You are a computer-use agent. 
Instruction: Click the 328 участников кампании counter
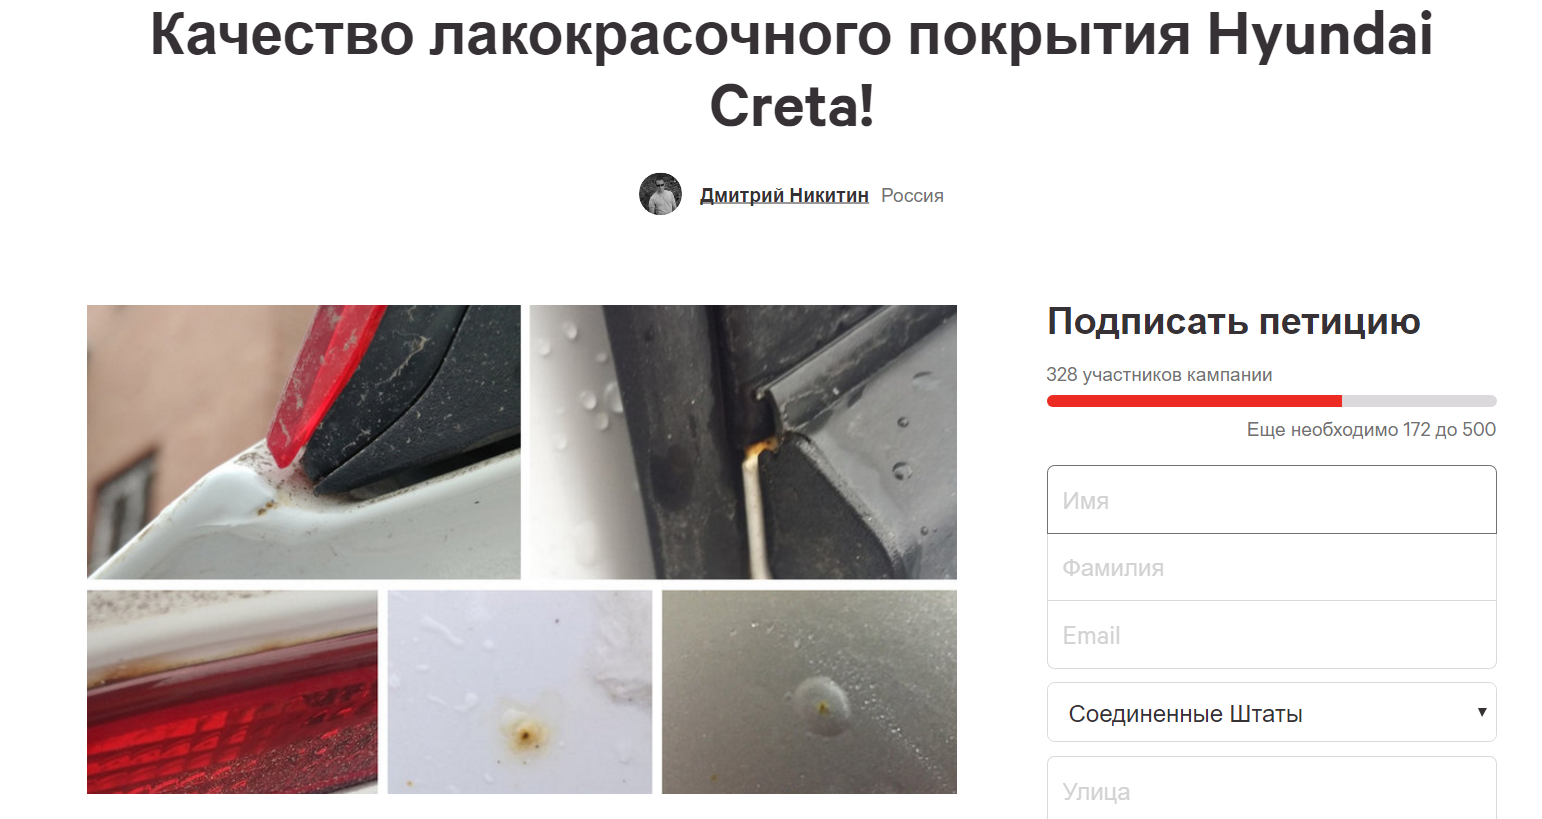pos(1159,375)
